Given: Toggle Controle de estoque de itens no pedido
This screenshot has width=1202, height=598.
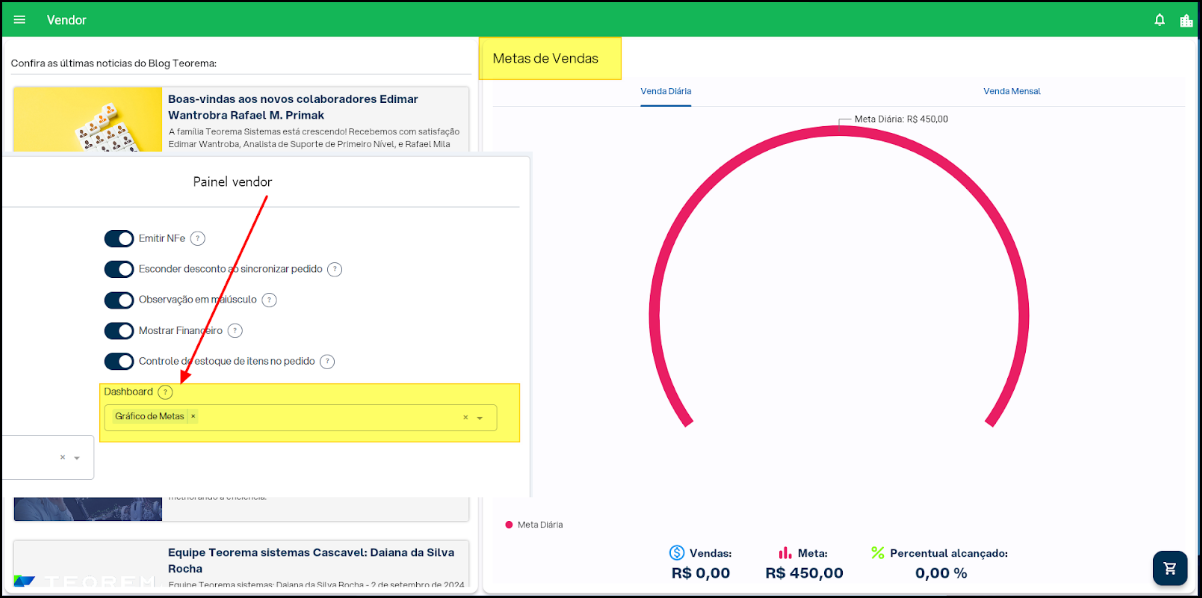Looking at the screenshot, I should click(119, 361).
